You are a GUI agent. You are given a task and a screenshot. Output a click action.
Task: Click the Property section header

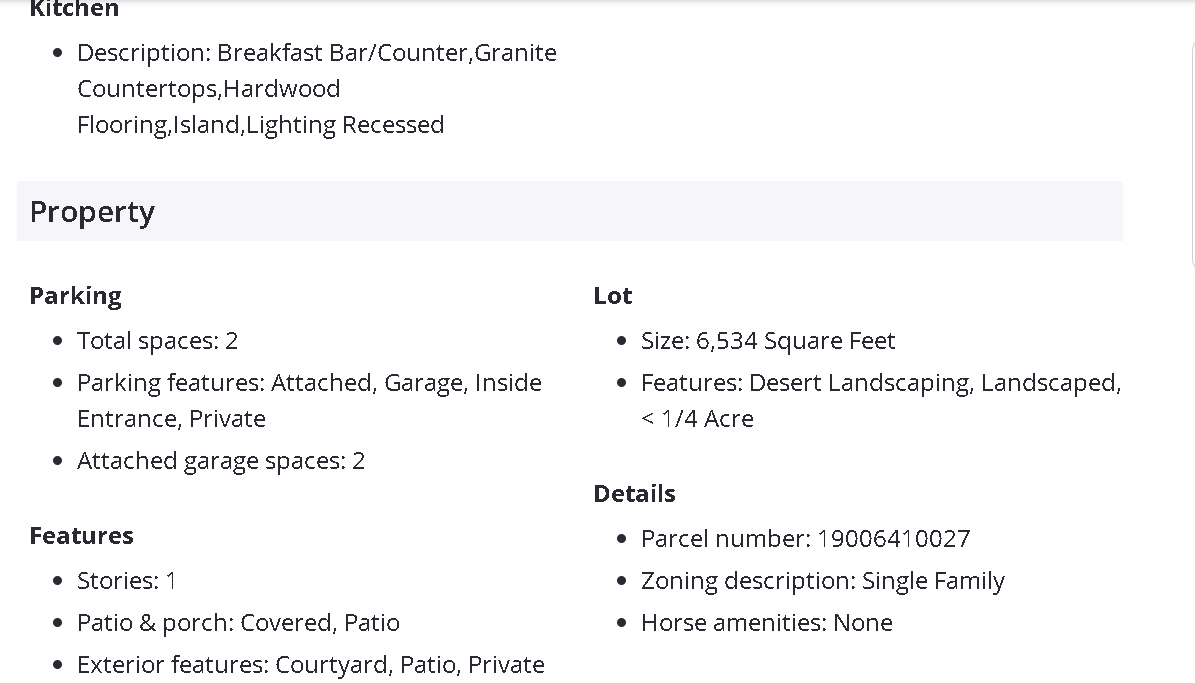coord(92,212)
